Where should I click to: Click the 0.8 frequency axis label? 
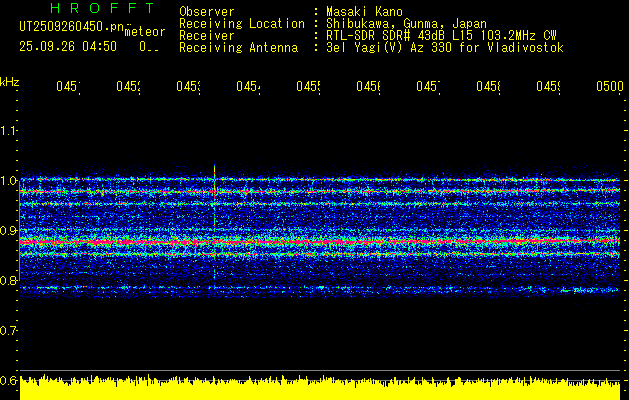click(x=8, y=280)
